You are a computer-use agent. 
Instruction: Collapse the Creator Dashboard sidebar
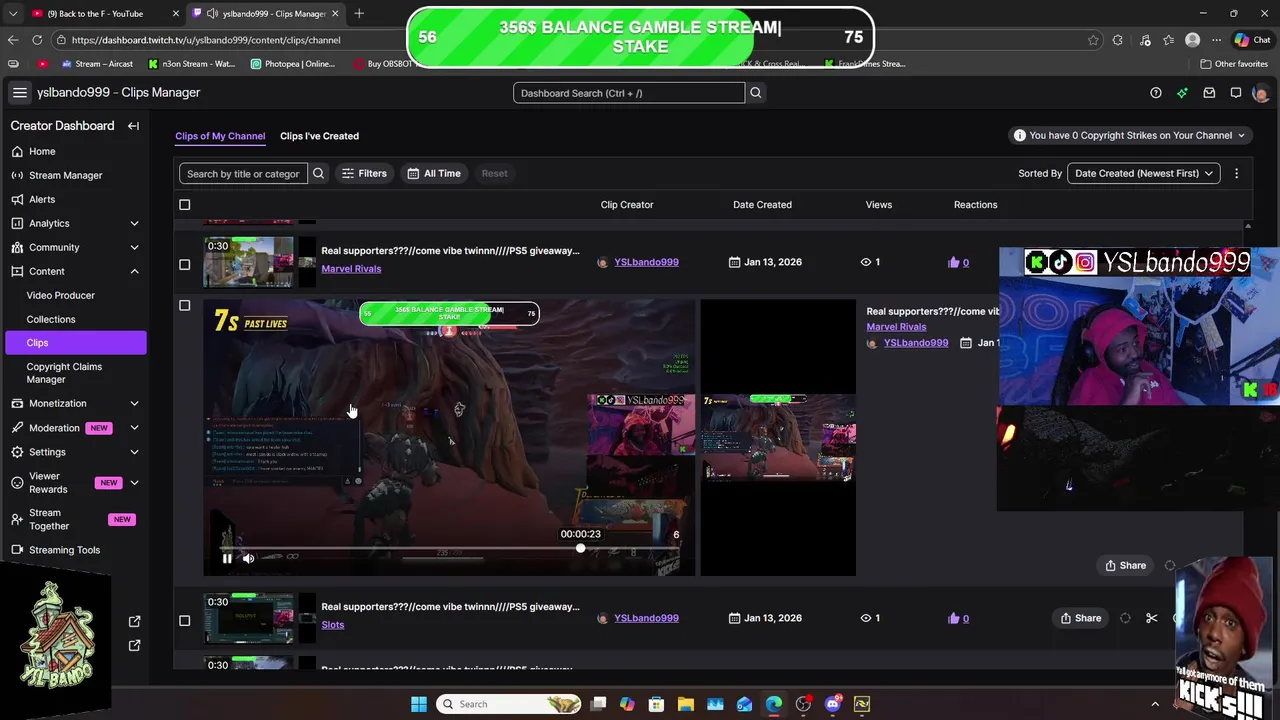coord(133,126)
